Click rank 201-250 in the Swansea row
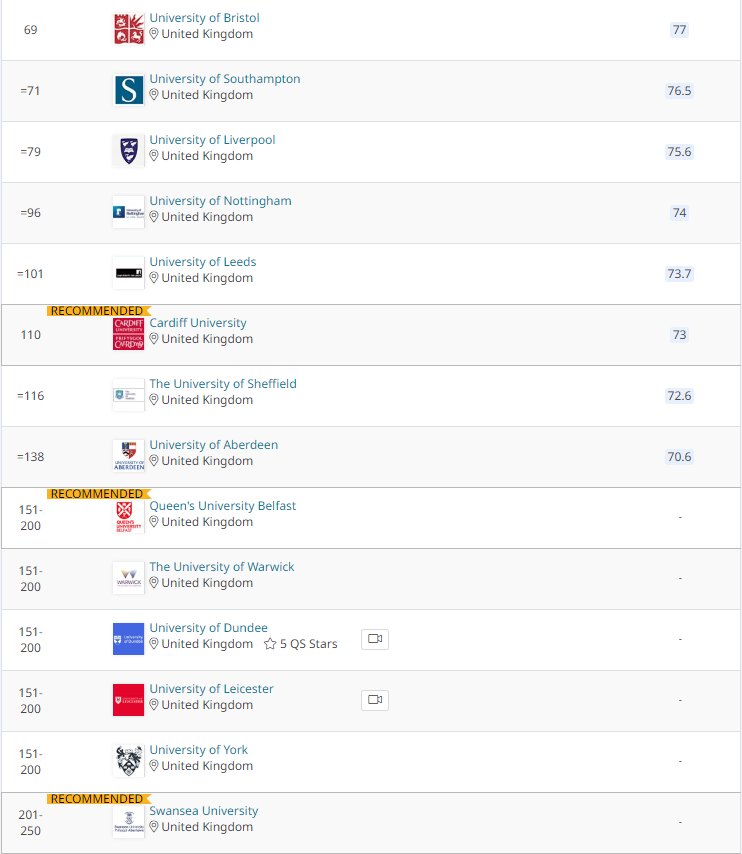The image size is (742, 854). click(31, 822)
